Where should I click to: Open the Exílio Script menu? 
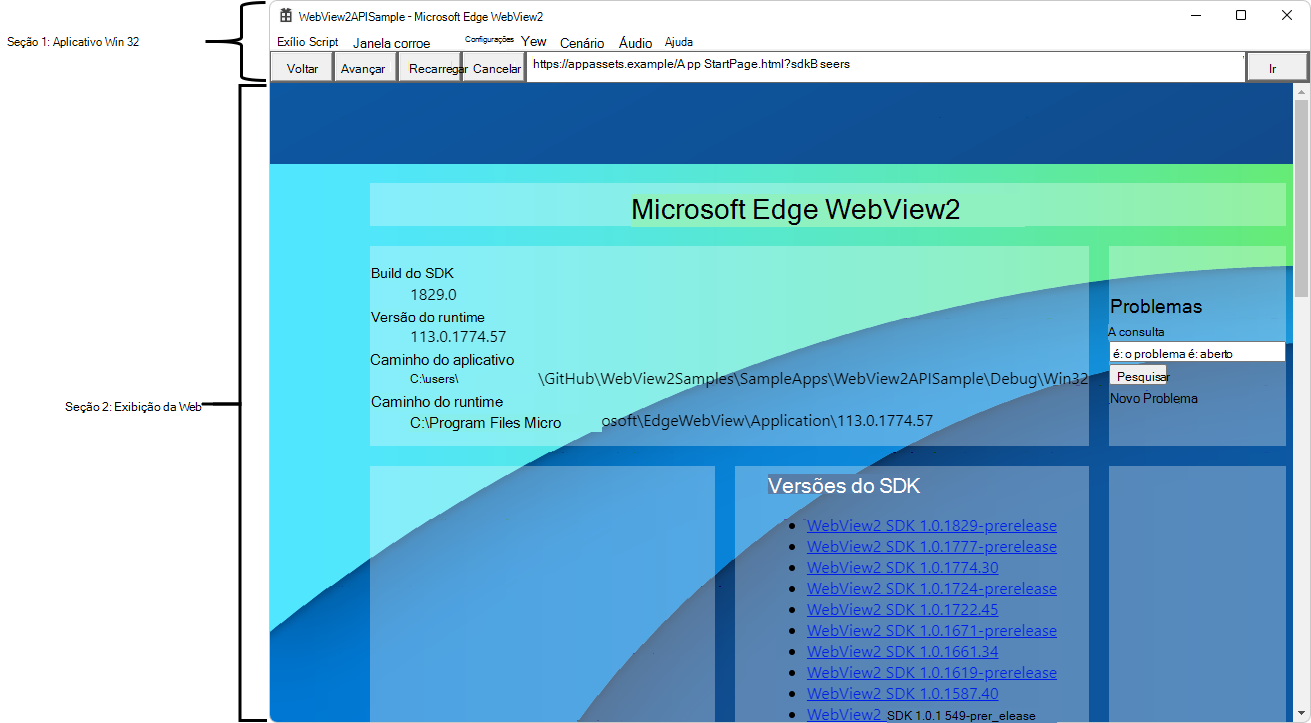point(308,43)
